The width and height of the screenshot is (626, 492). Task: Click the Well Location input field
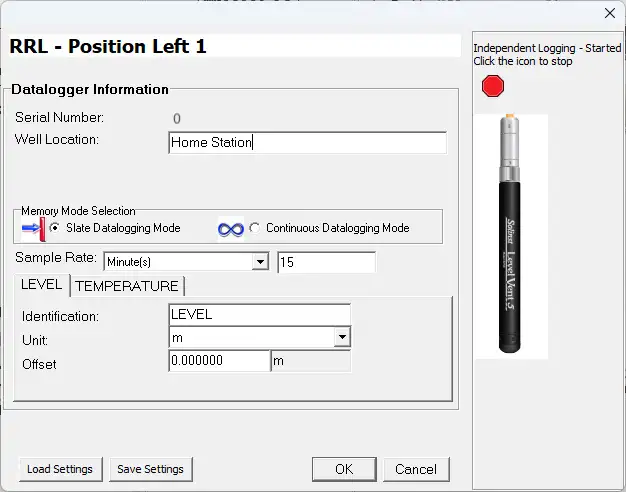307,143
